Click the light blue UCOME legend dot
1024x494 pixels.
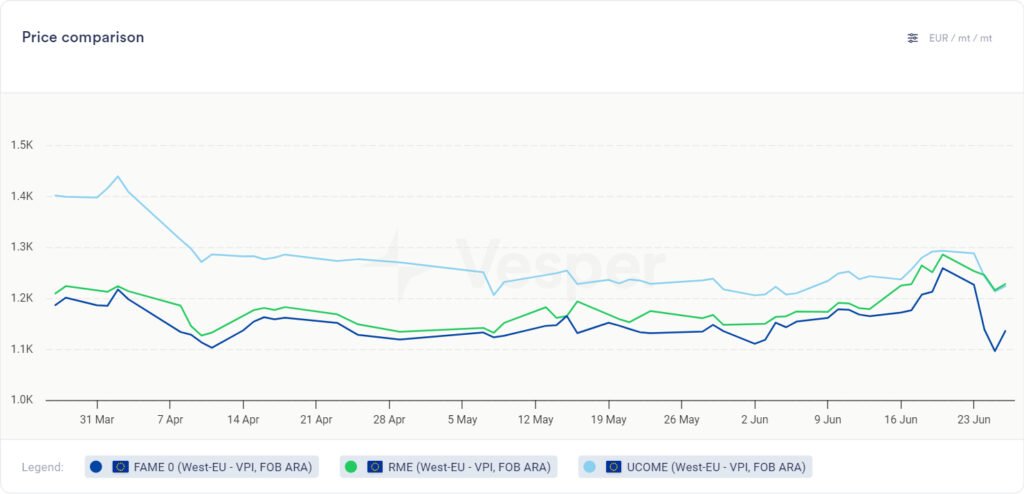click(590, 466)
